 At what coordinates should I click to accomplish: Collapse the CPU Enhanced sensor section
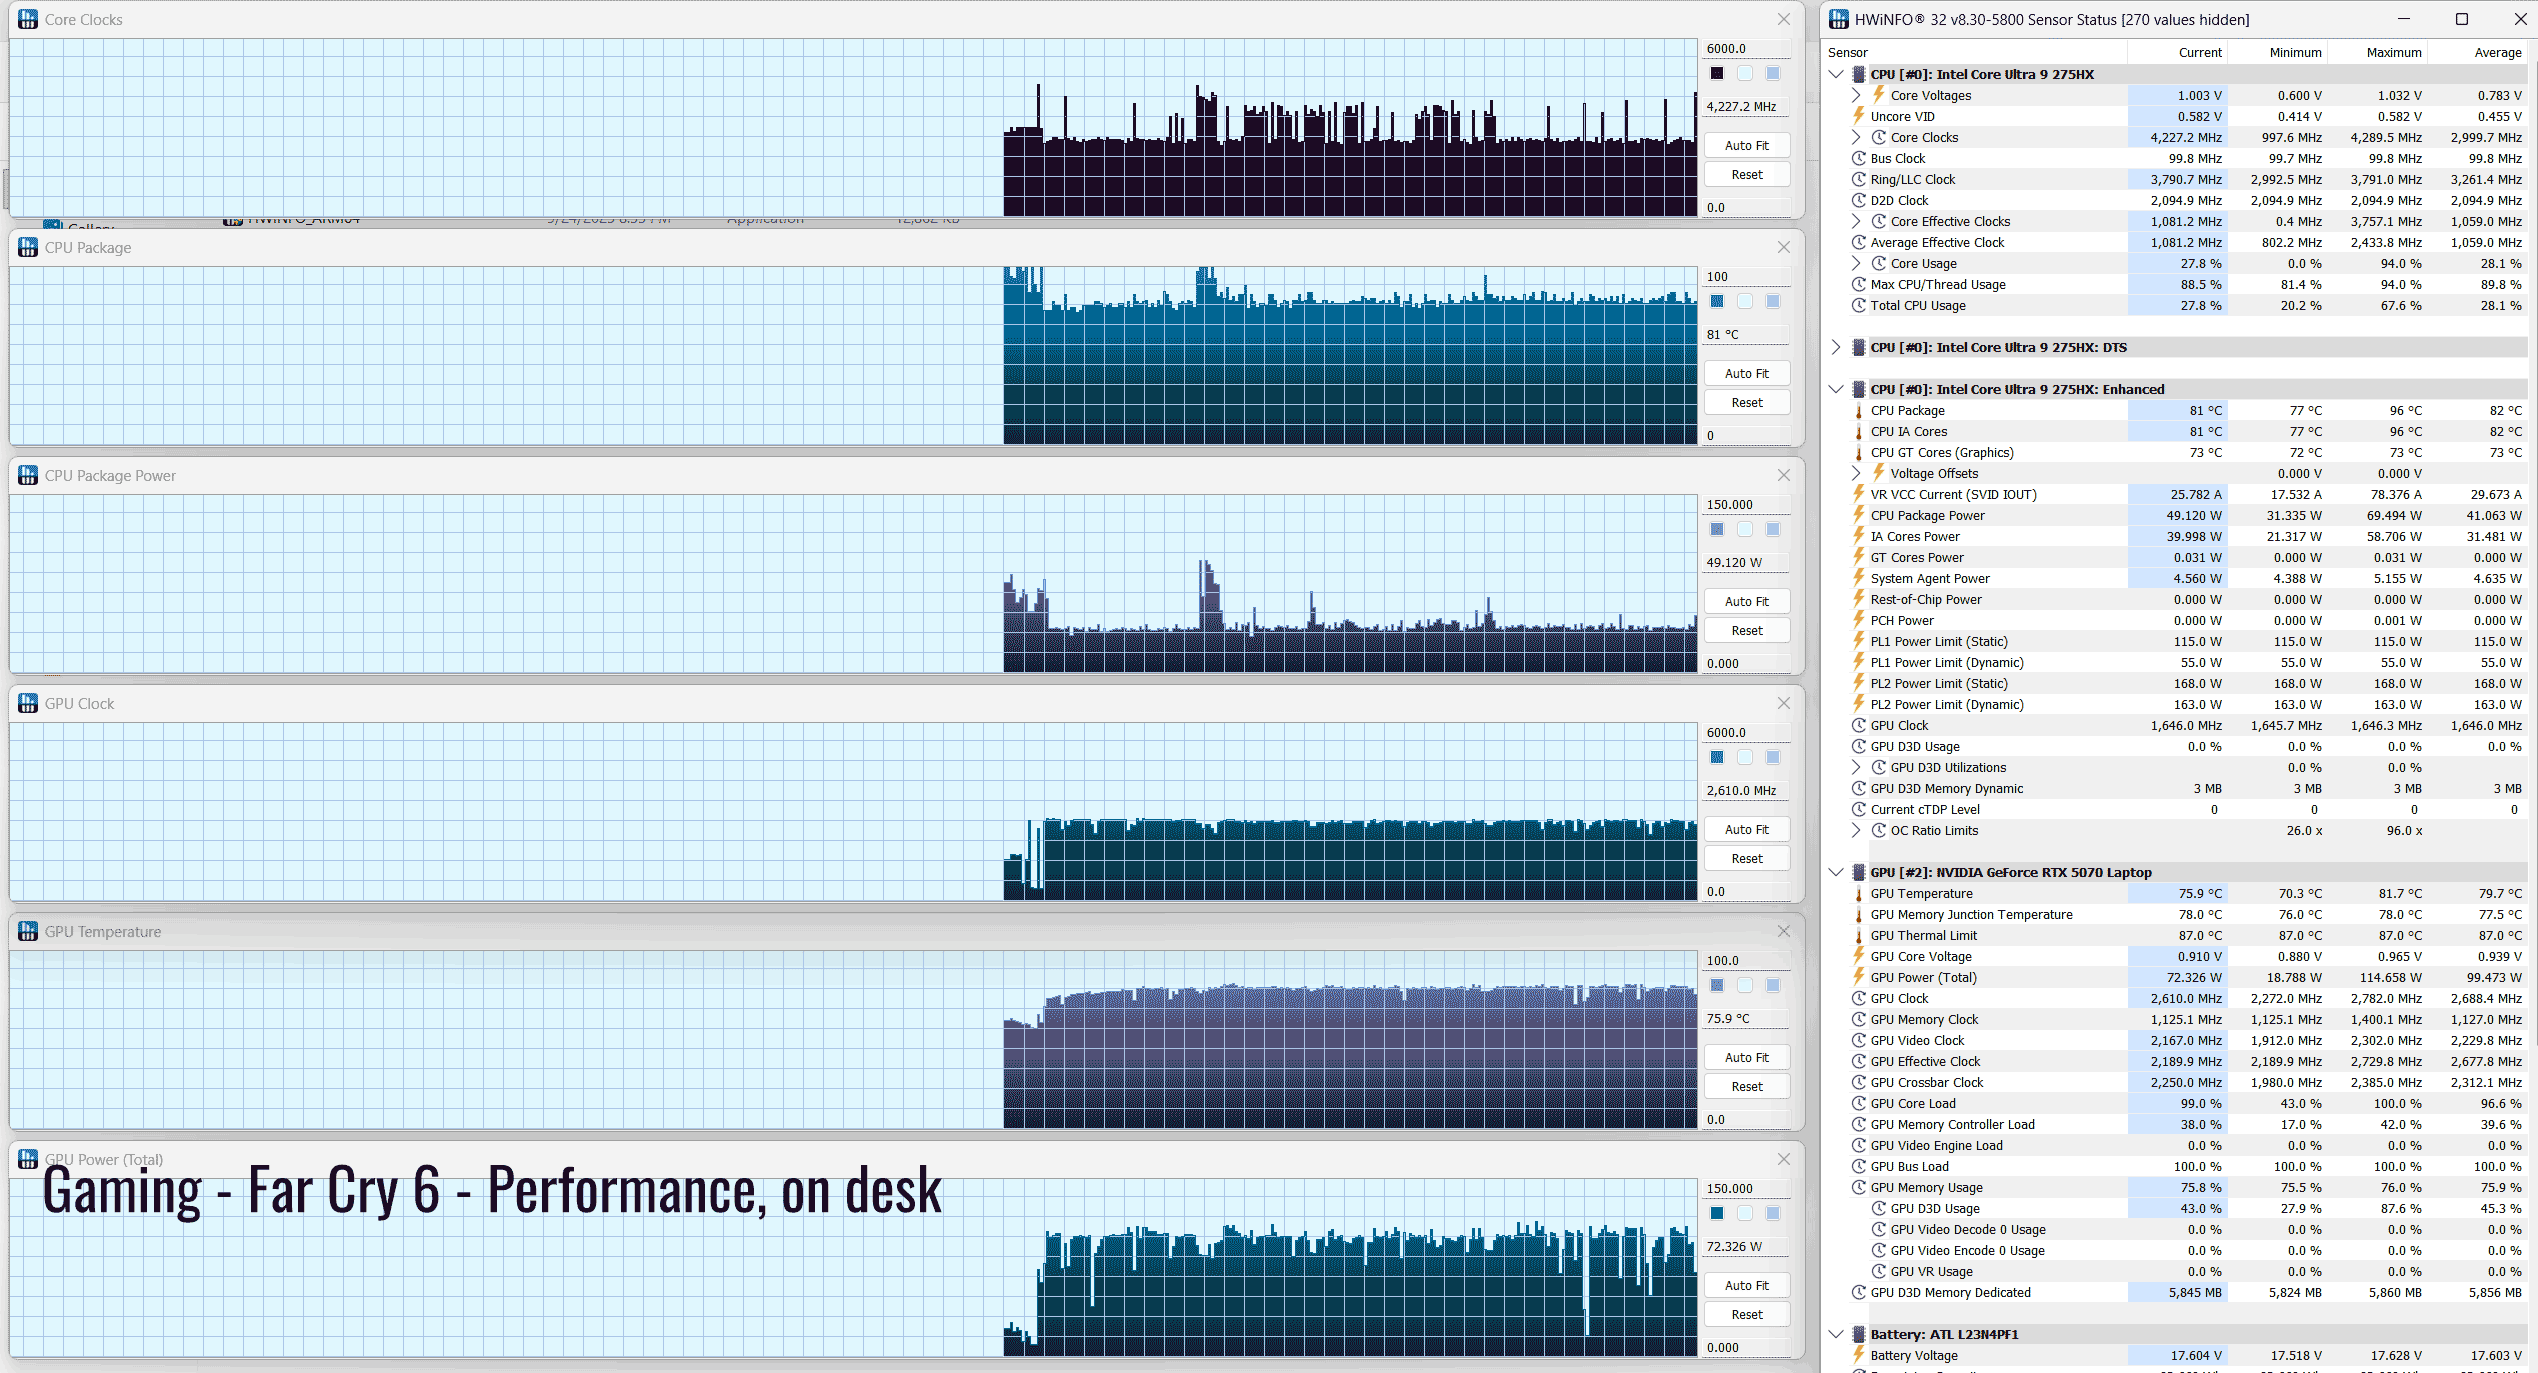coord(1836,389)
